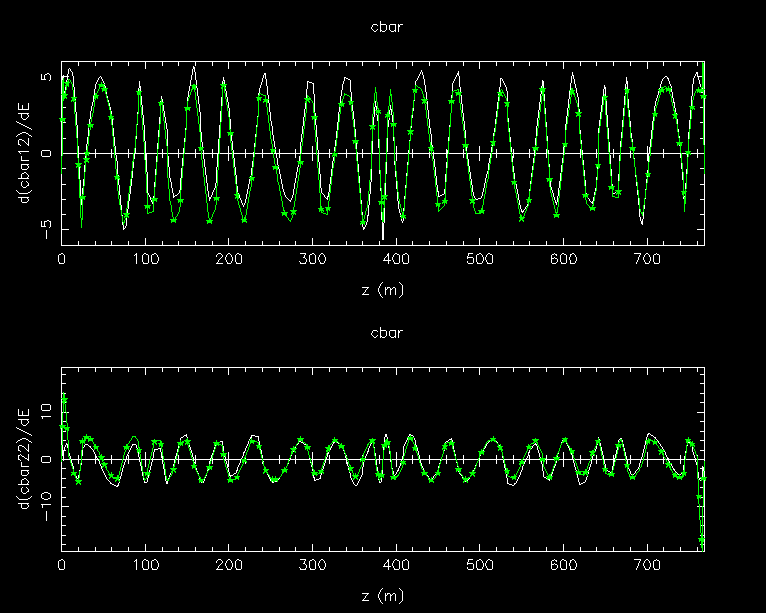Click the top plot's "cbar" title

pyautogui.click(x=383, y=27)
